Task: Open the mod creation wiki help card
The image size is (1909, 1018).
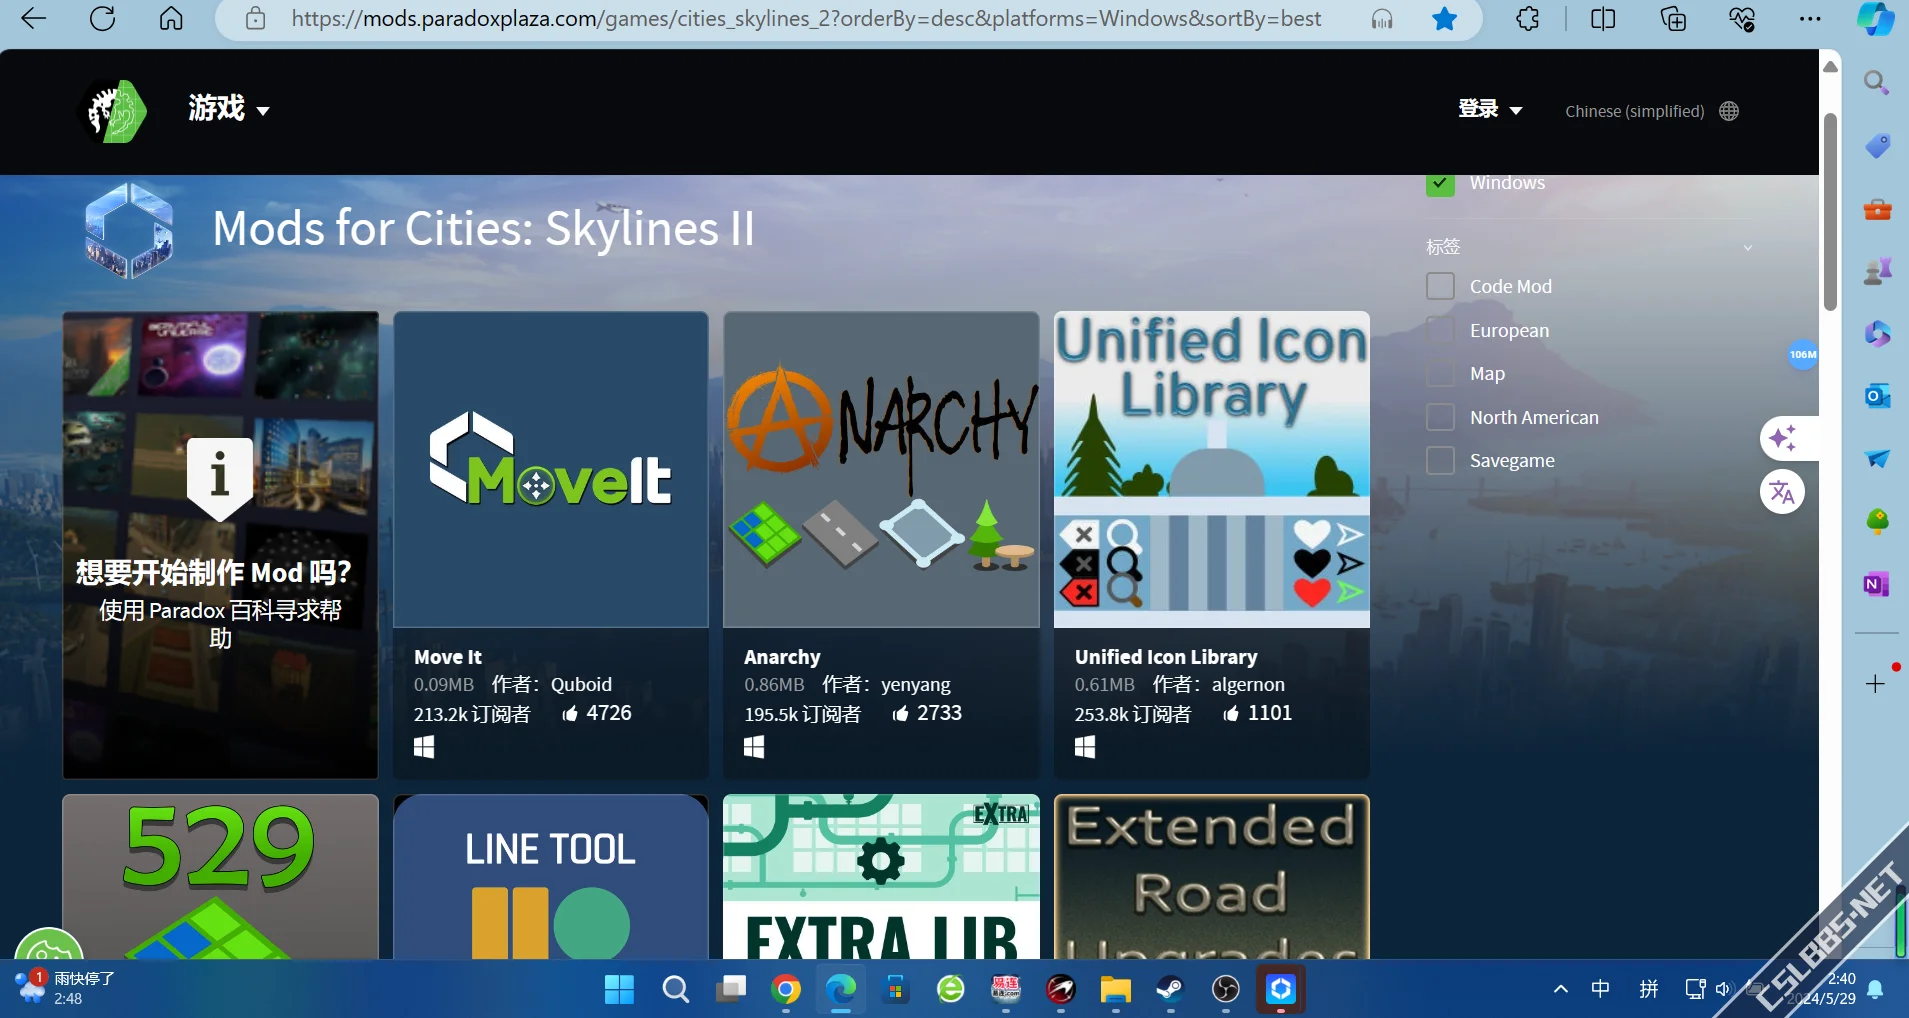Action: pos(220,545)
